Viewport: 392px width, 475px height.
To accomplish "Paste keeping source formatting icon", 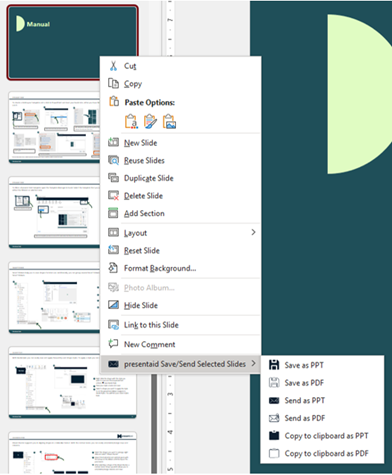I will tap(150, 121).
